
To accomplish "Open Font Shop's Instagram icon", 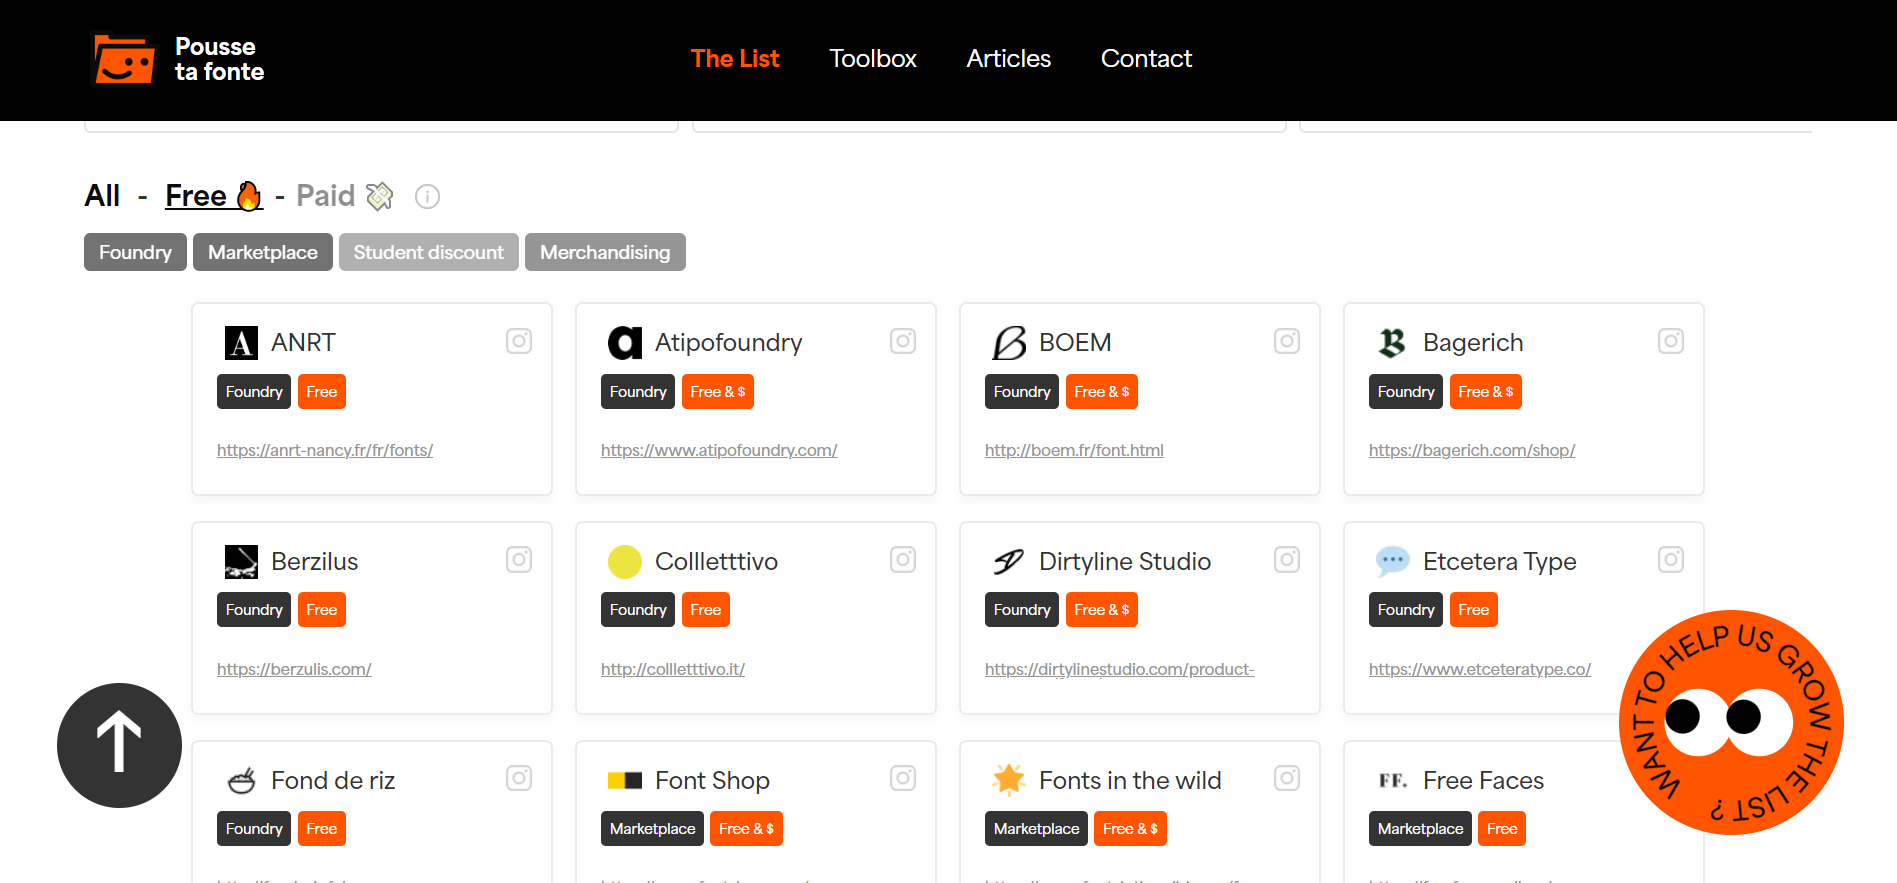I will pyautogui.click(x=903, y=778).
